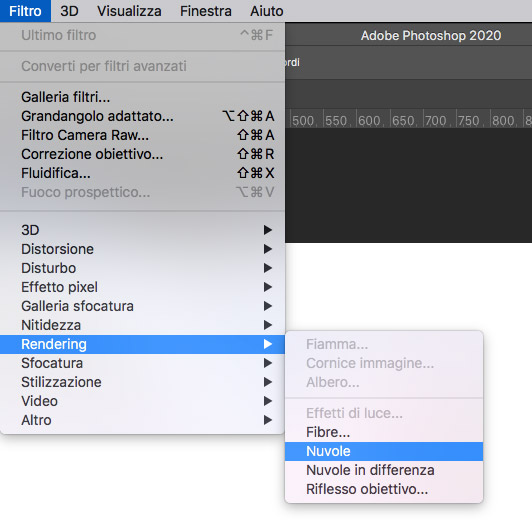This screenshot has height=525, width=532.
Task: Open the Aiuto menu
Action: tap(267, 11)
